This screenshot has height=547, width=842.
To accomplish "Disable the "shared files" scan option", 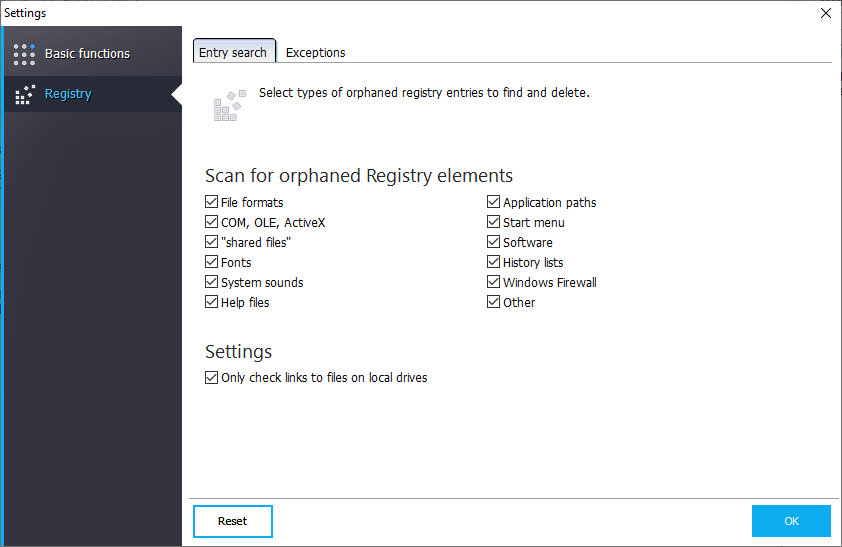I will coord(212,242).
